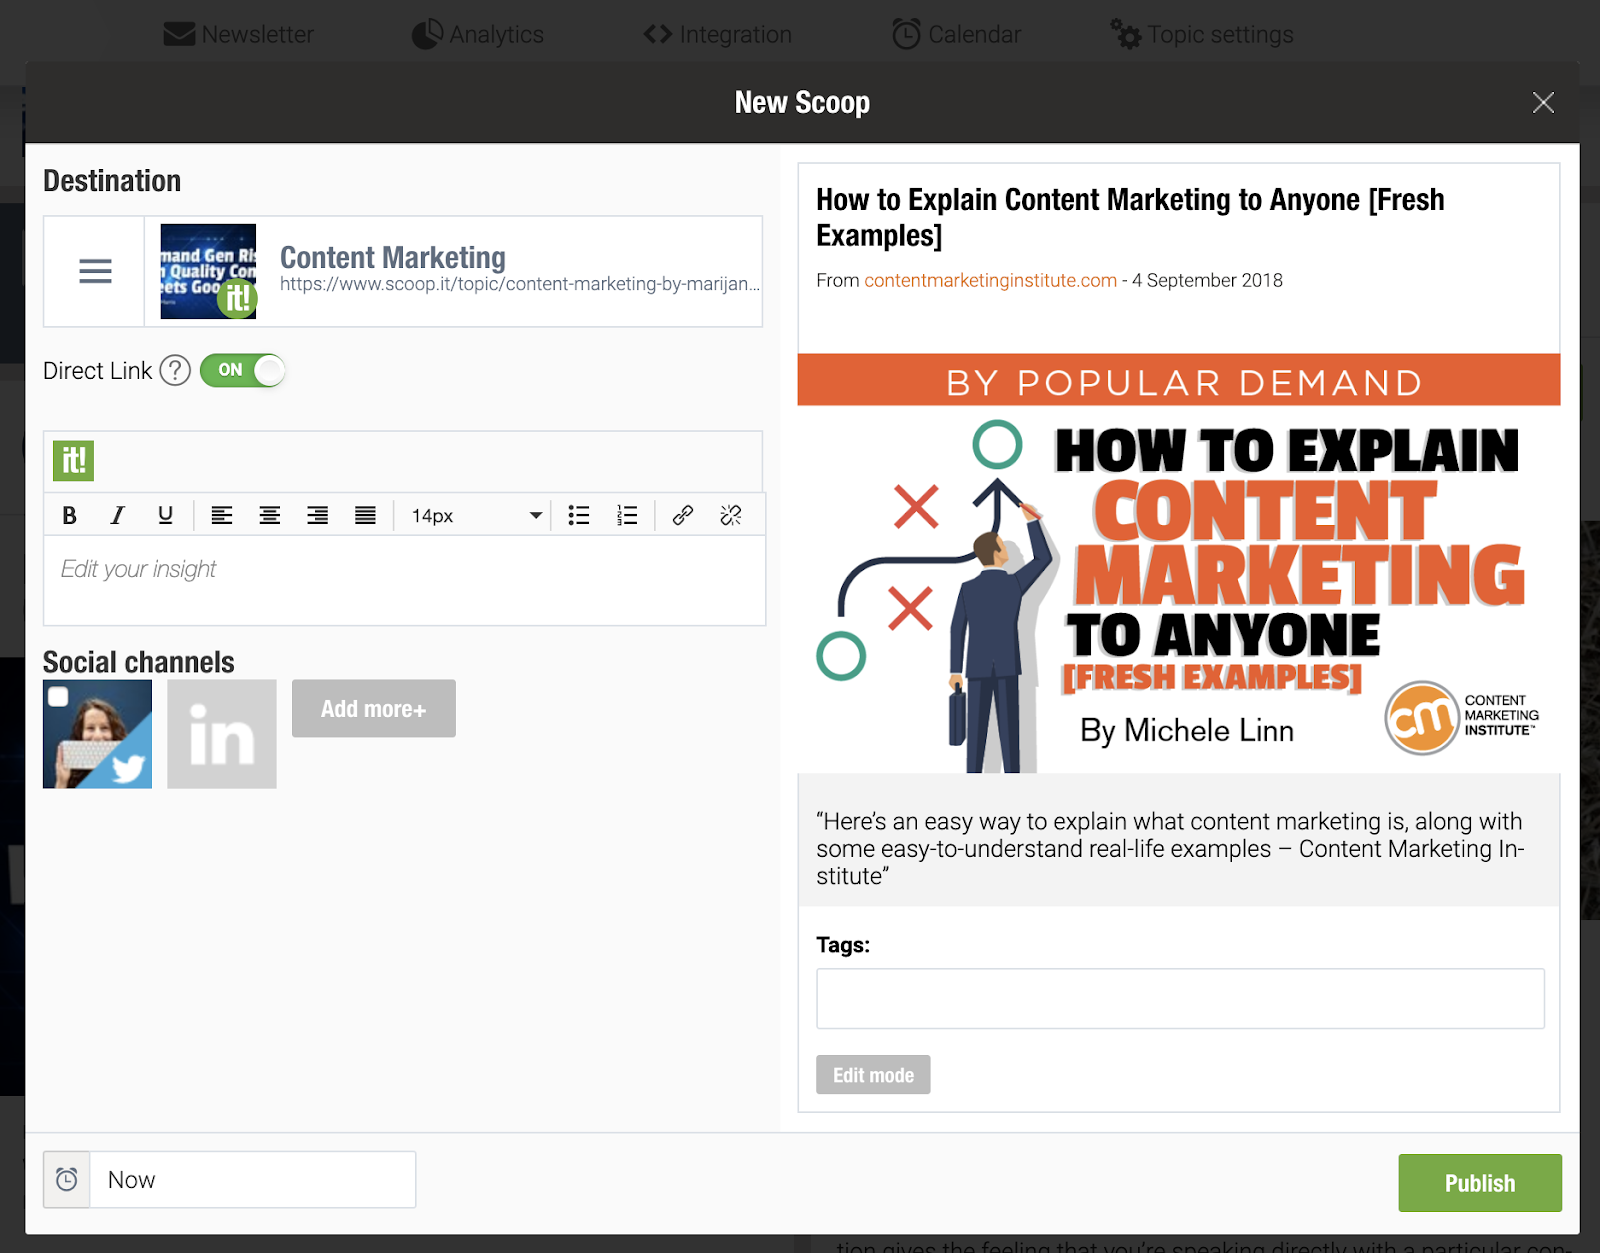The image size is (1600, 1253).
Task: Open the Content Marketing topic link
Action: [393, 257]
